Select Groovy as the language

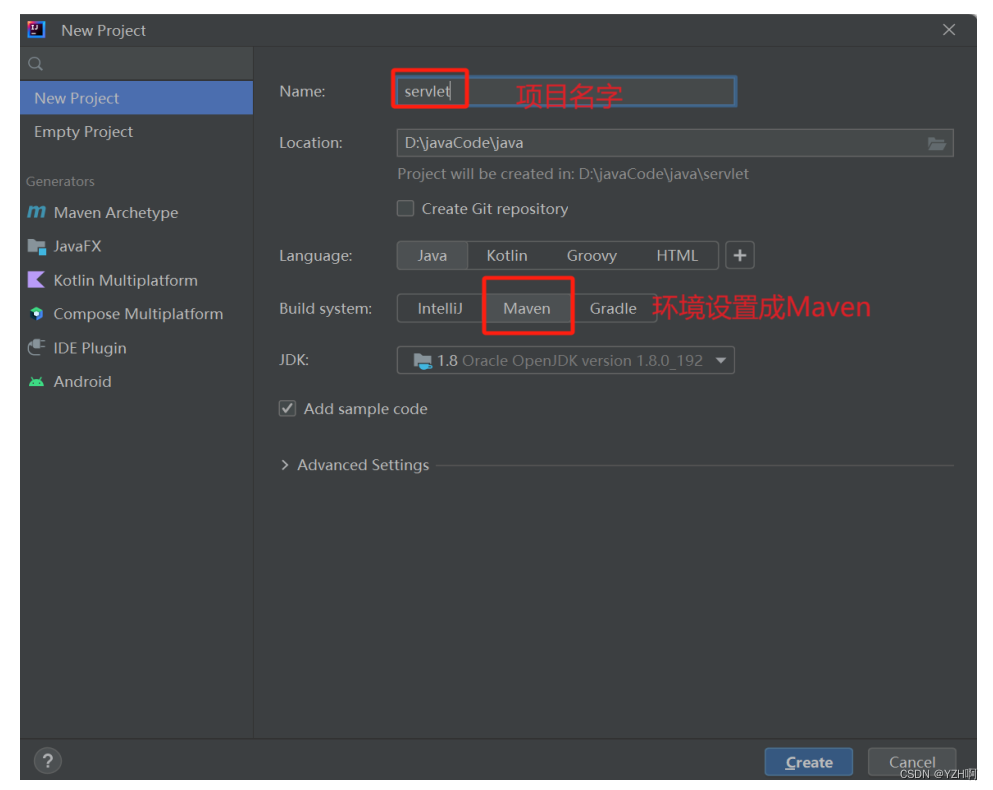point(591,255)
